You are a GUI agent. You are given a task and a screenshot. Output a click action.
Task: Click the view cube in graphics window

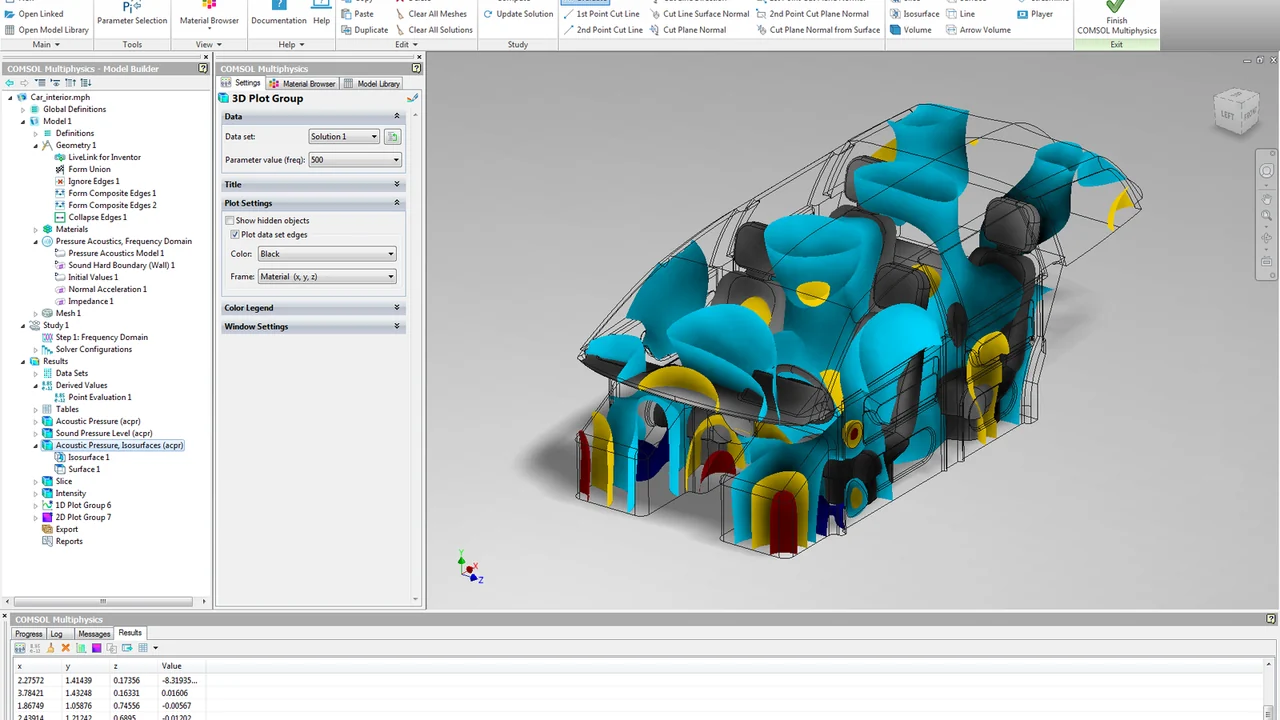click(1237, 110)
